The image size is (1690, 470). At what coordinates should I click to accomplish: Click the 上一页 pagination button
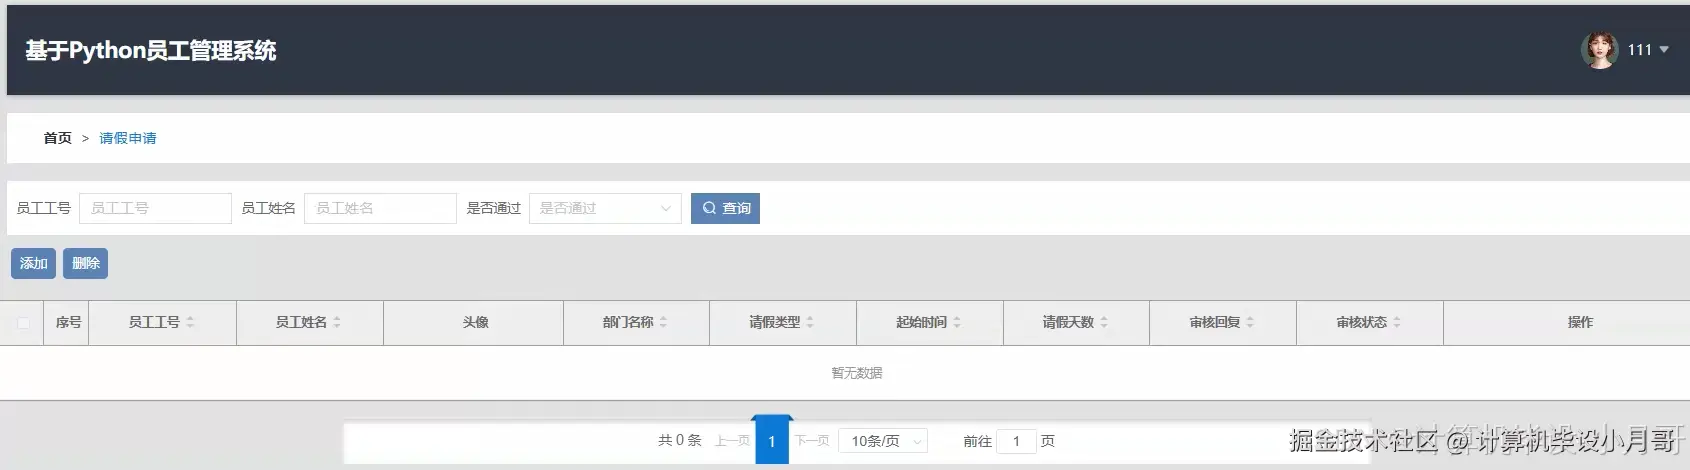click(x=732, y=440)
